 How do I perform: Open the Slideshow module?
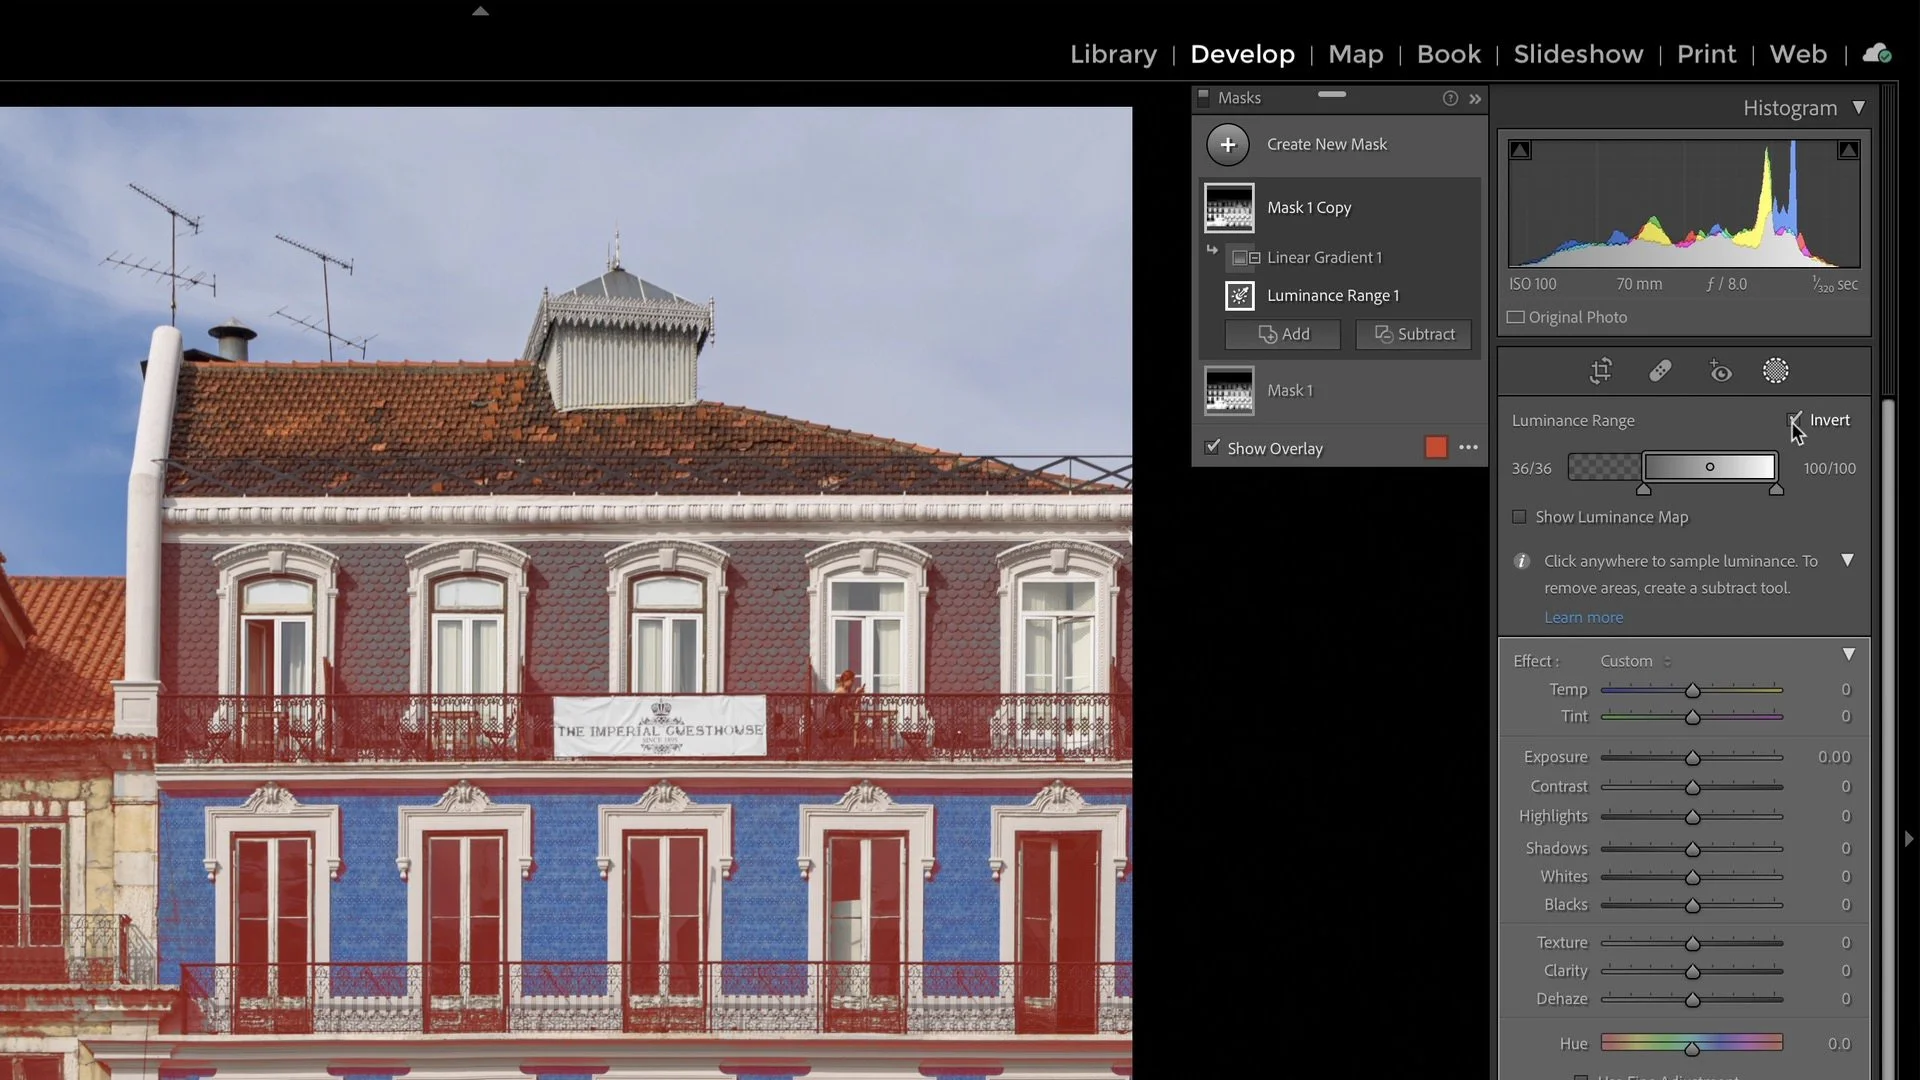coord(1578,54)
